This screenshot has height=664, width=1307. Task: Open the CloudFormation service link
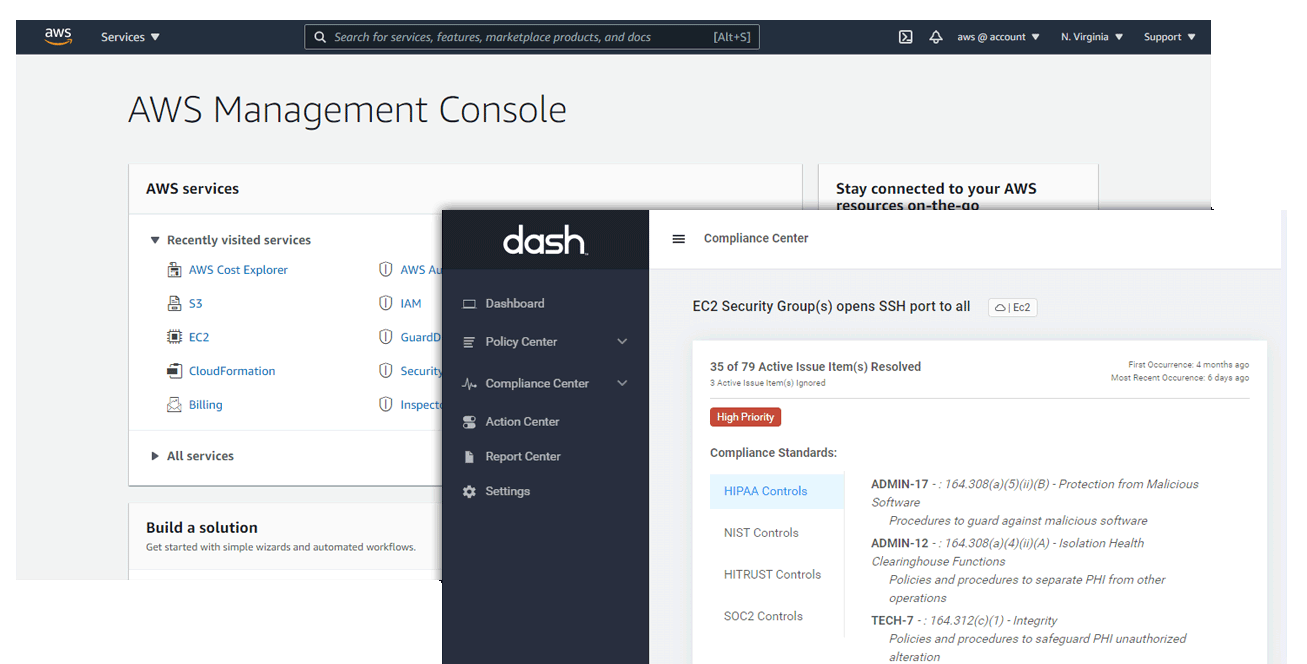pos(232,371)
